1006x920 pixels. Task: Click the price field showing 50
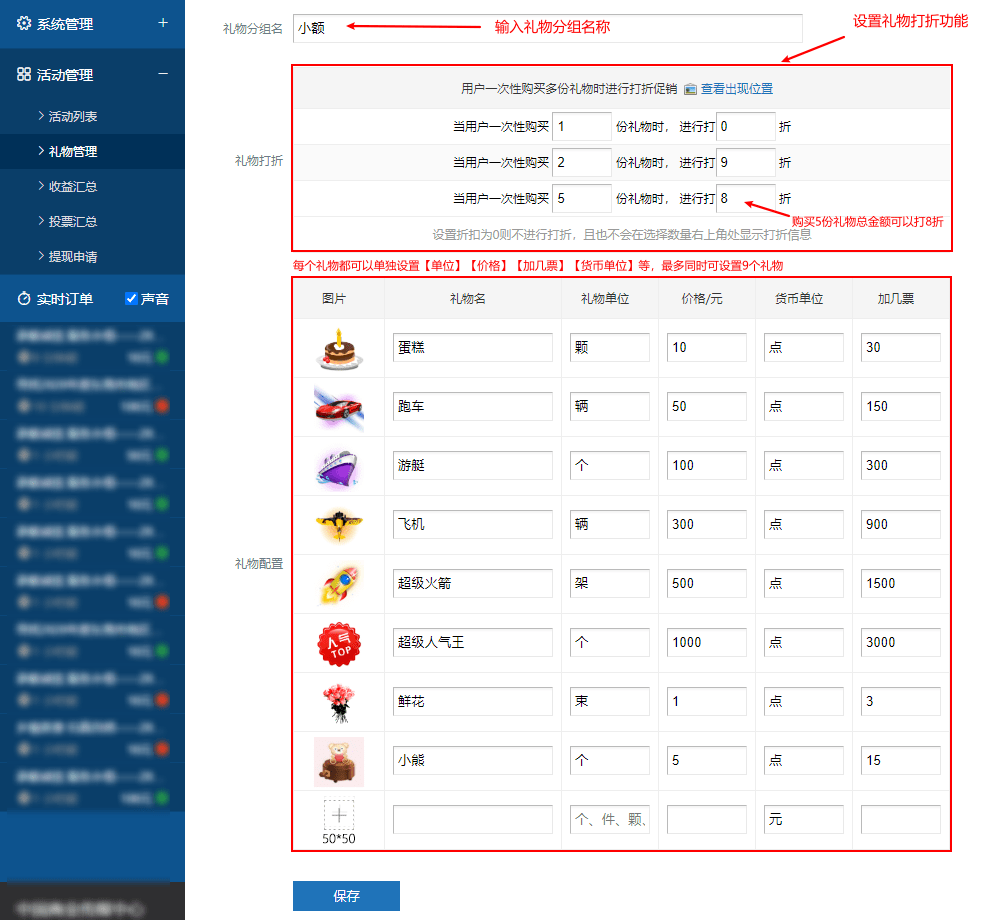tap(706, 406)
